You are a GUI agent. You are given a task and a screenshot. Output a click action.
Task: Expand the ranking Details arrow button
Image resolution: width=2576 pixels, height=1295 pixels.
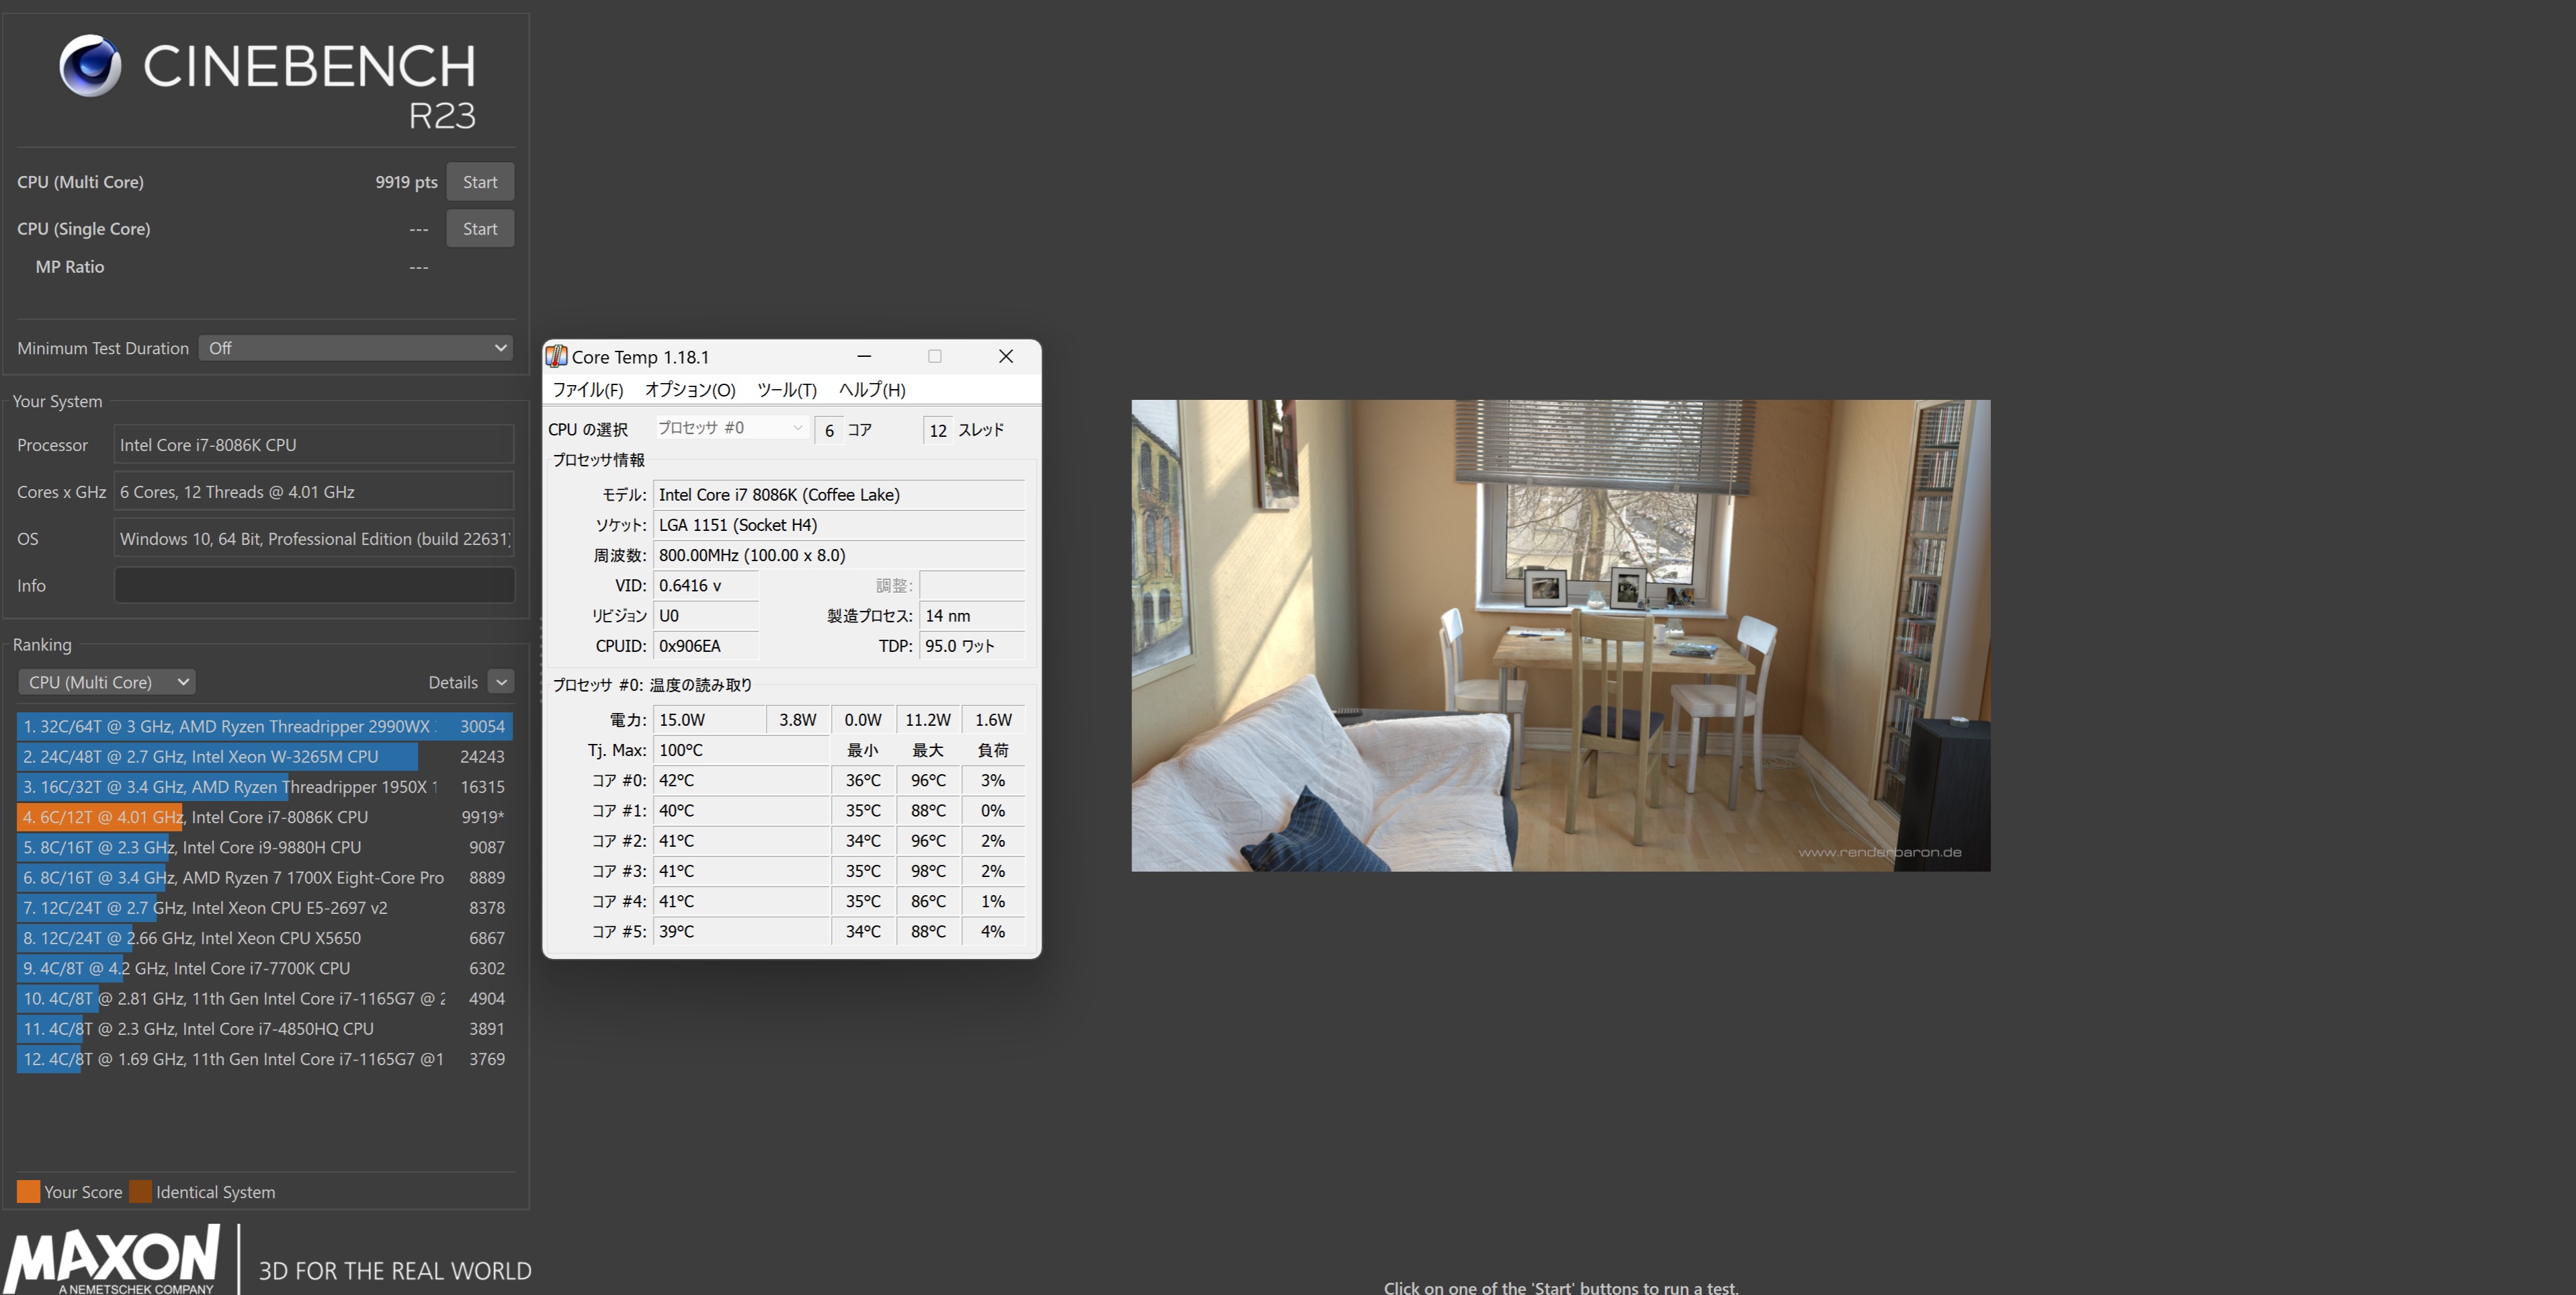501,682
